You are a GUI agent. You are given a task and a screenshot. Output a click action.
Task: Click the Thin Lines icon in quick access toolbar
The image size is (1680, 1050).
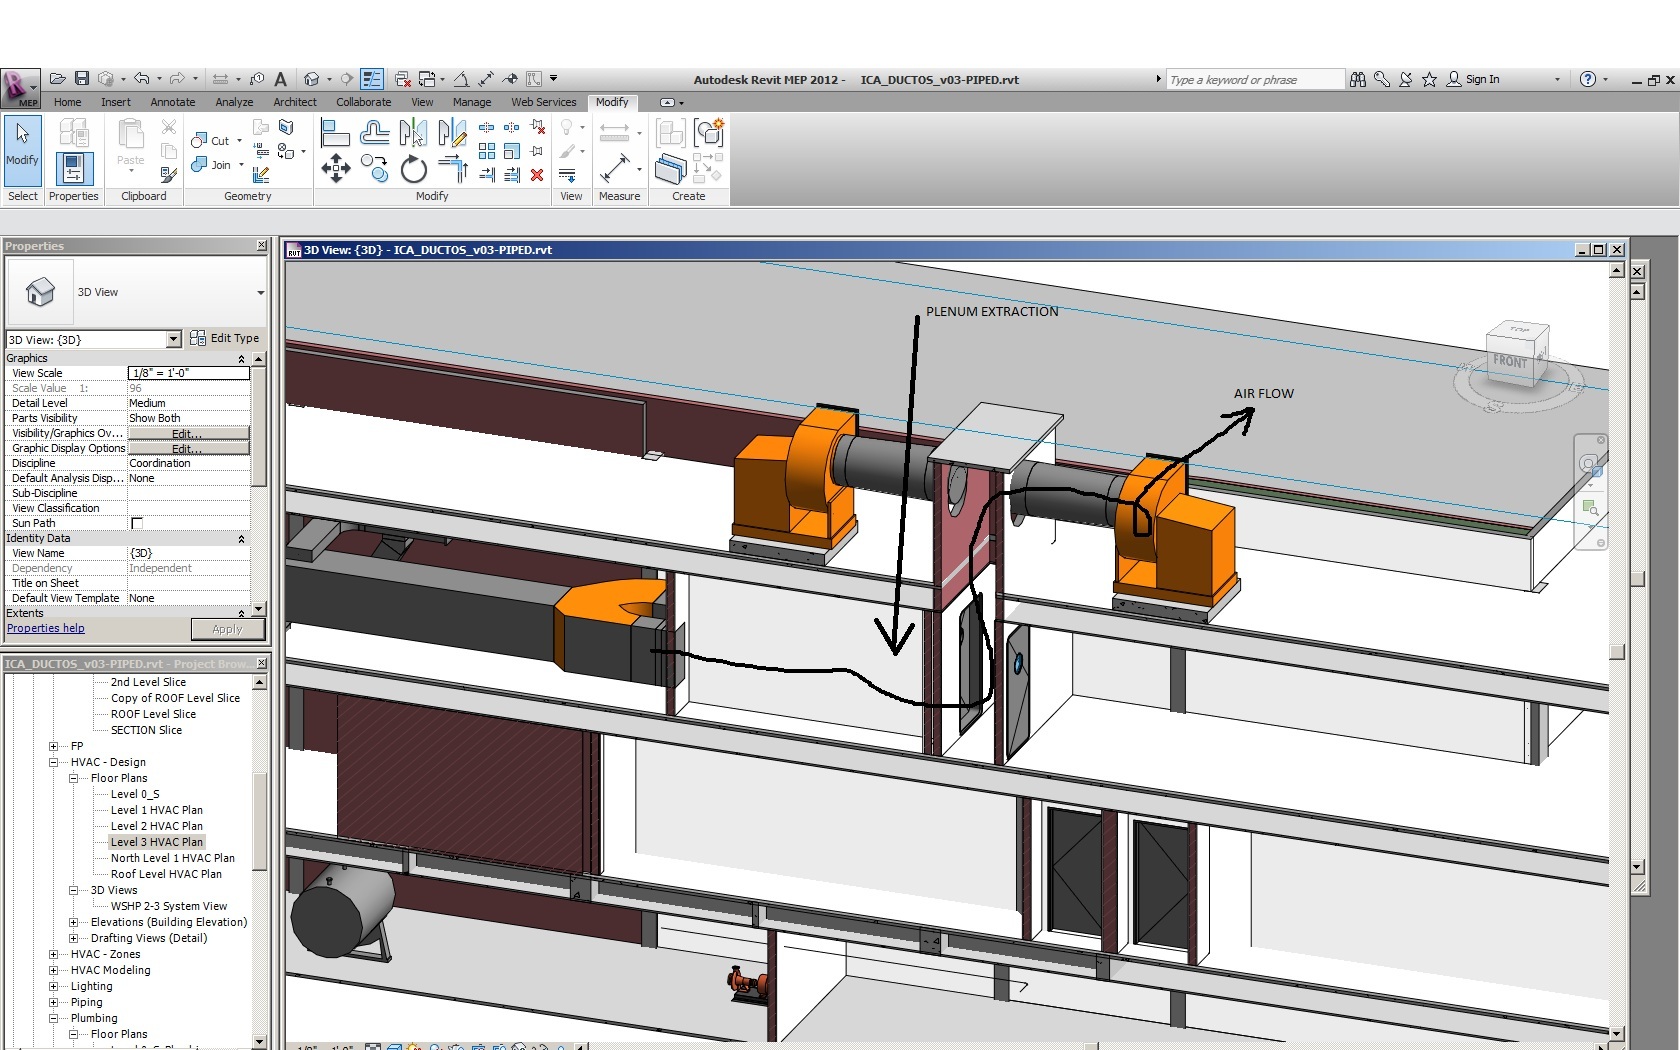point(372,79)
